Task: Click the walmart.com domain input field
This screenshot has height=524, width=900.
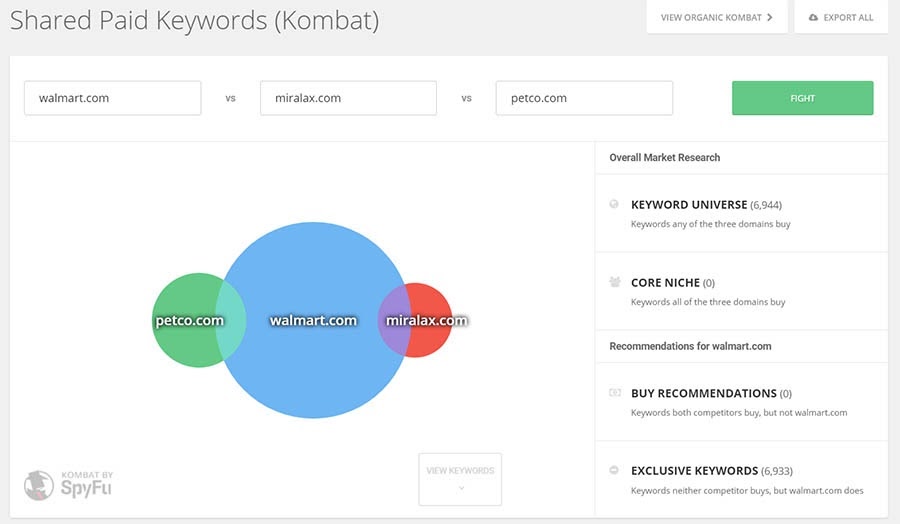Action: click(112, 98)
